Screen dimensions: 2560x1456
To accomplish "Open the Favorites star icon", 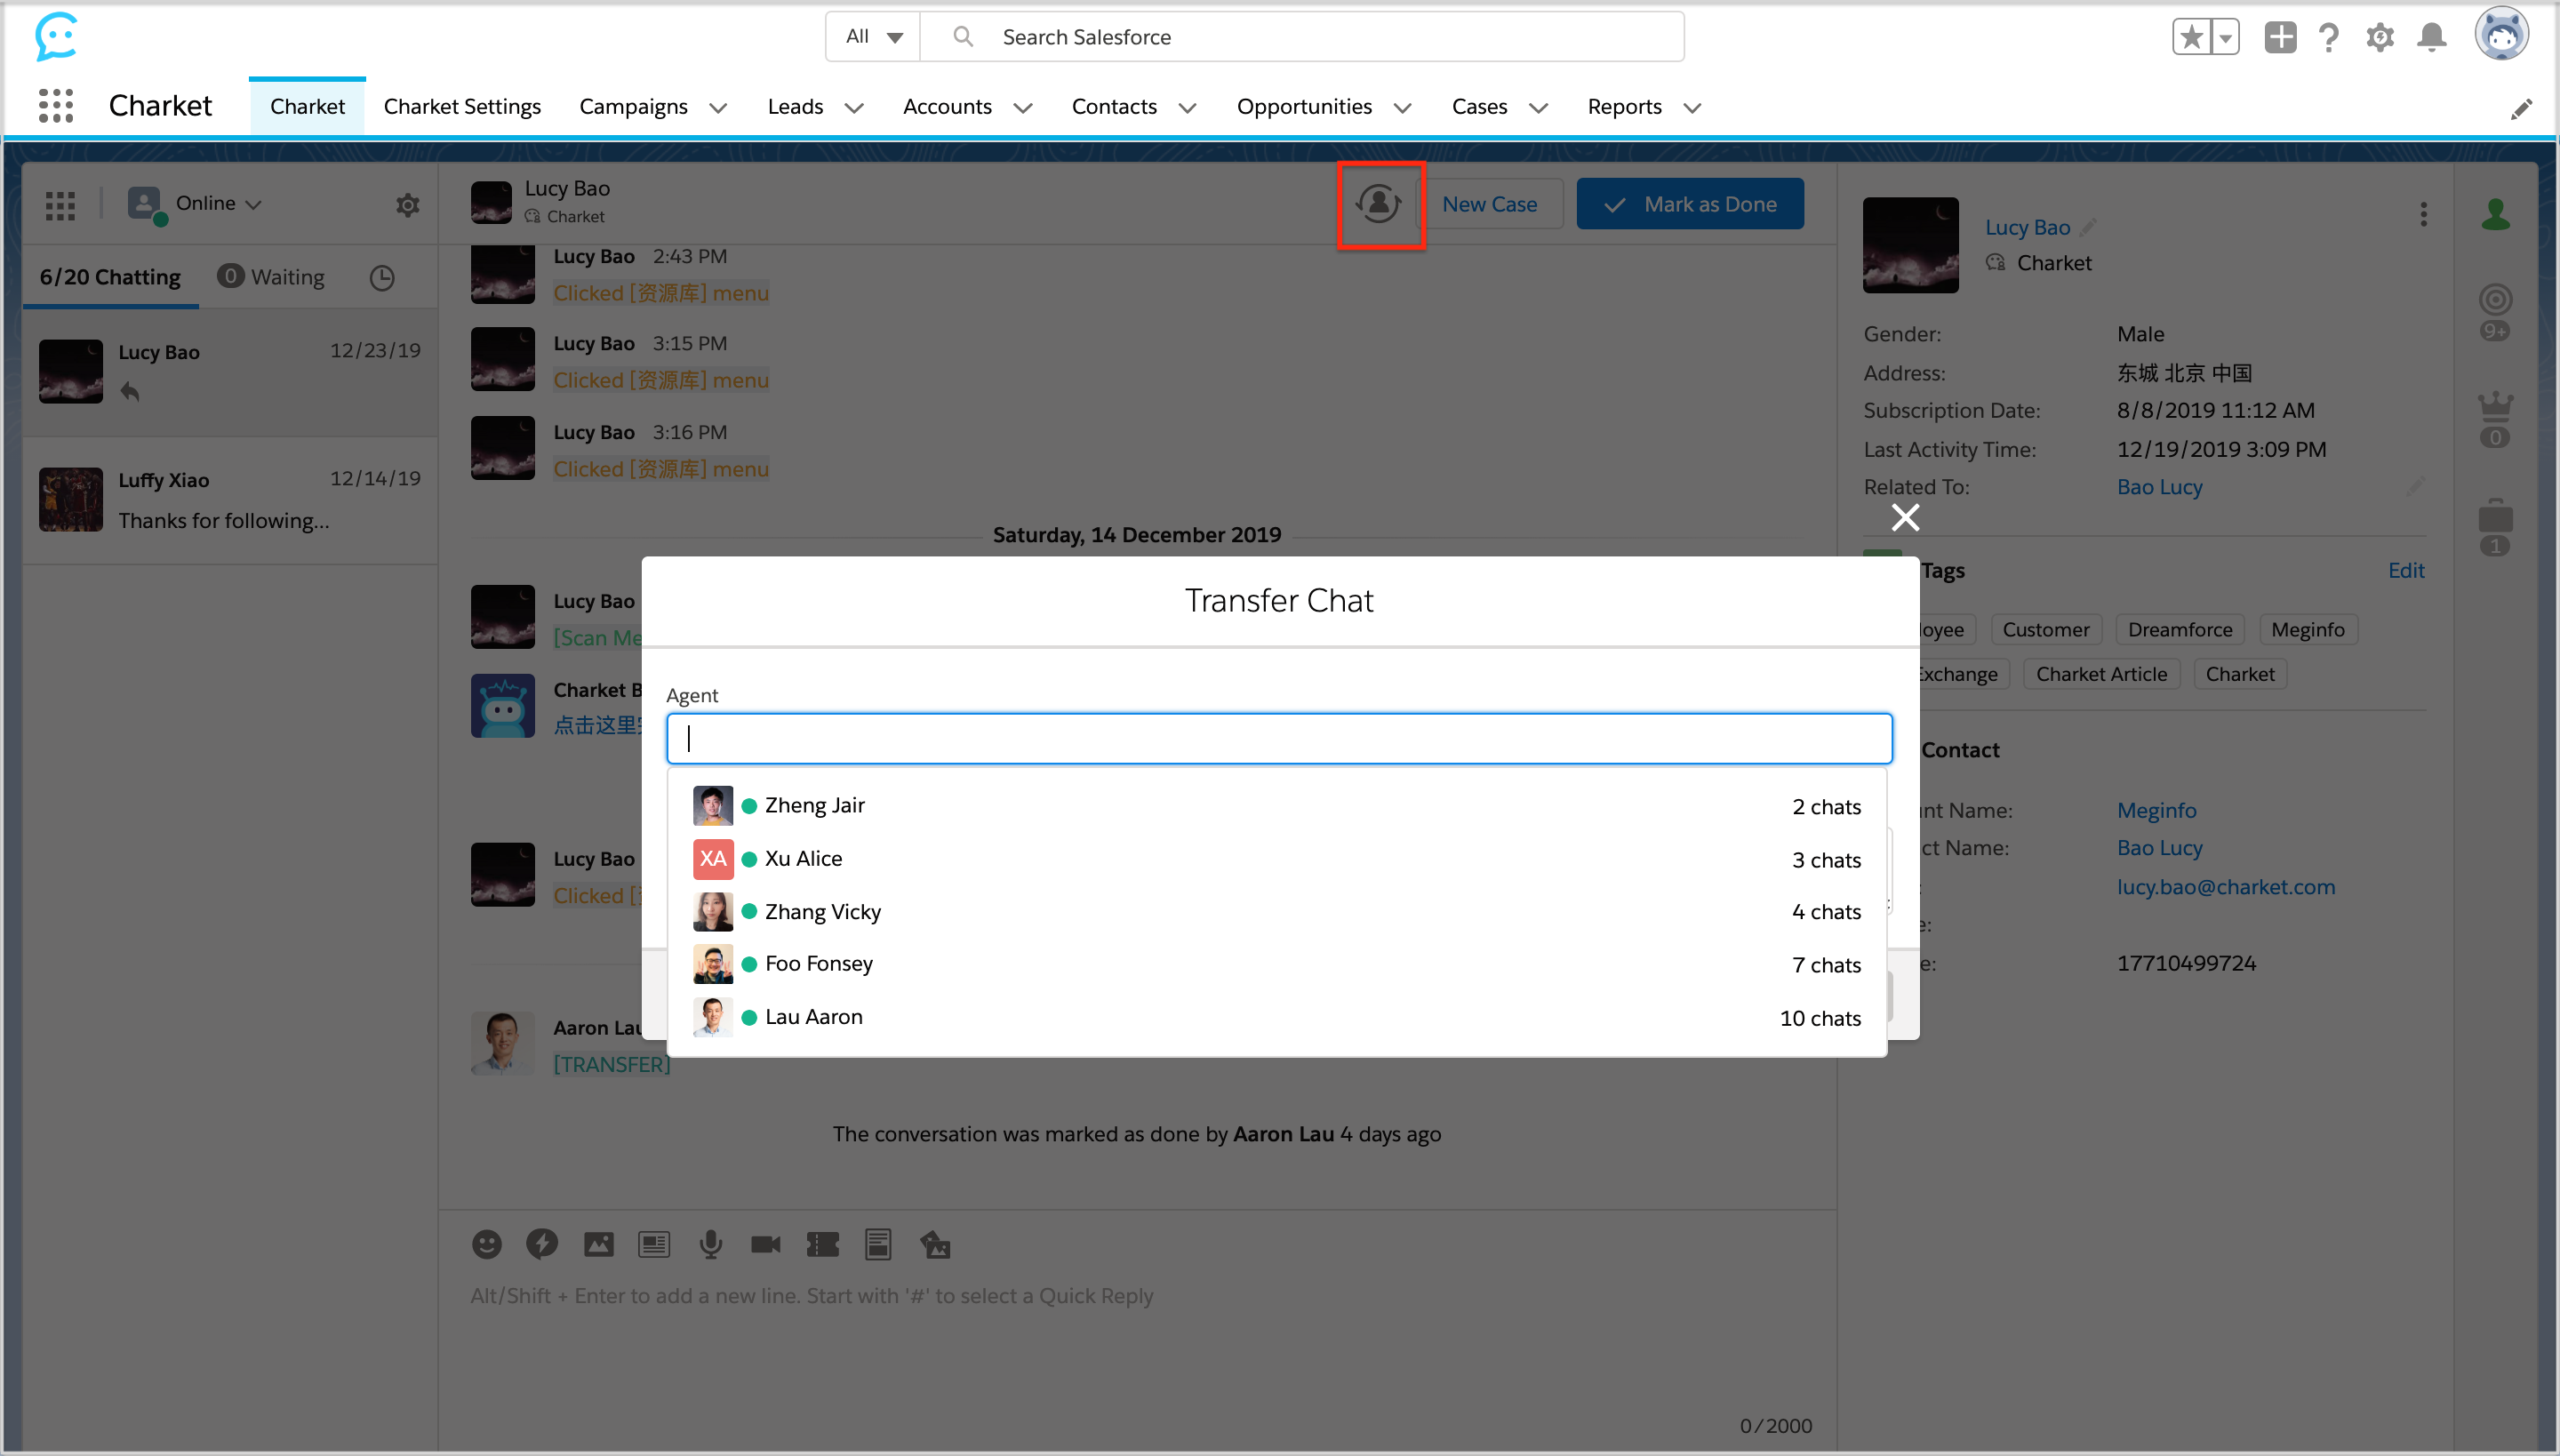I will coord(2192,37).
